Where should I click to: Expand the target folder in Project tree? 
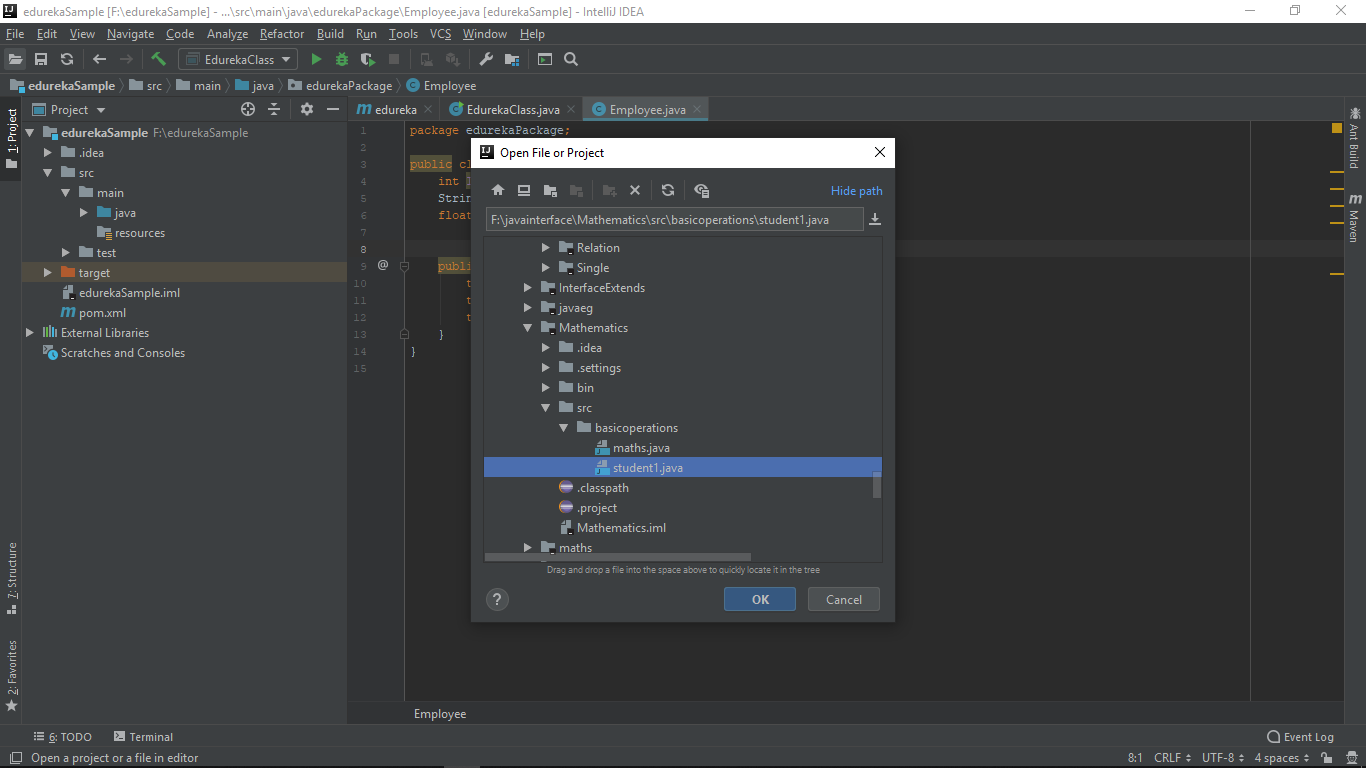click(48, 273)
